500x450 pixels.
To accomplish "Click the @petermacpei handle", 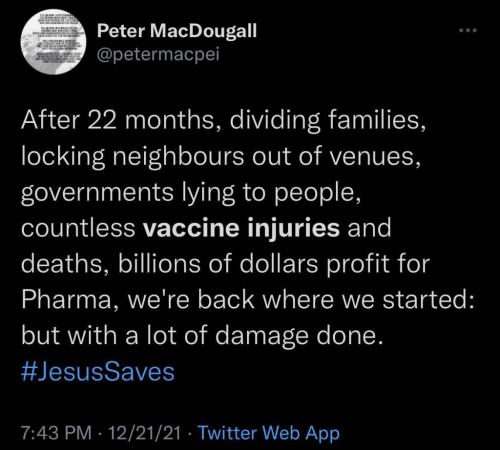I will [158, 54].
